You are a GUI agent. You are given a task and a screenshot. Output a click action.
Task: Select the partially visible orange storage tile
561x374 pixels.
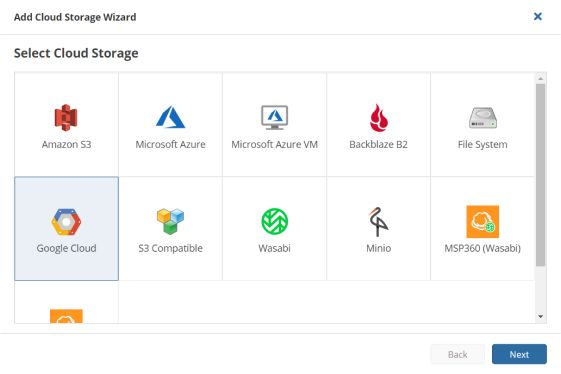pos(66,302)
